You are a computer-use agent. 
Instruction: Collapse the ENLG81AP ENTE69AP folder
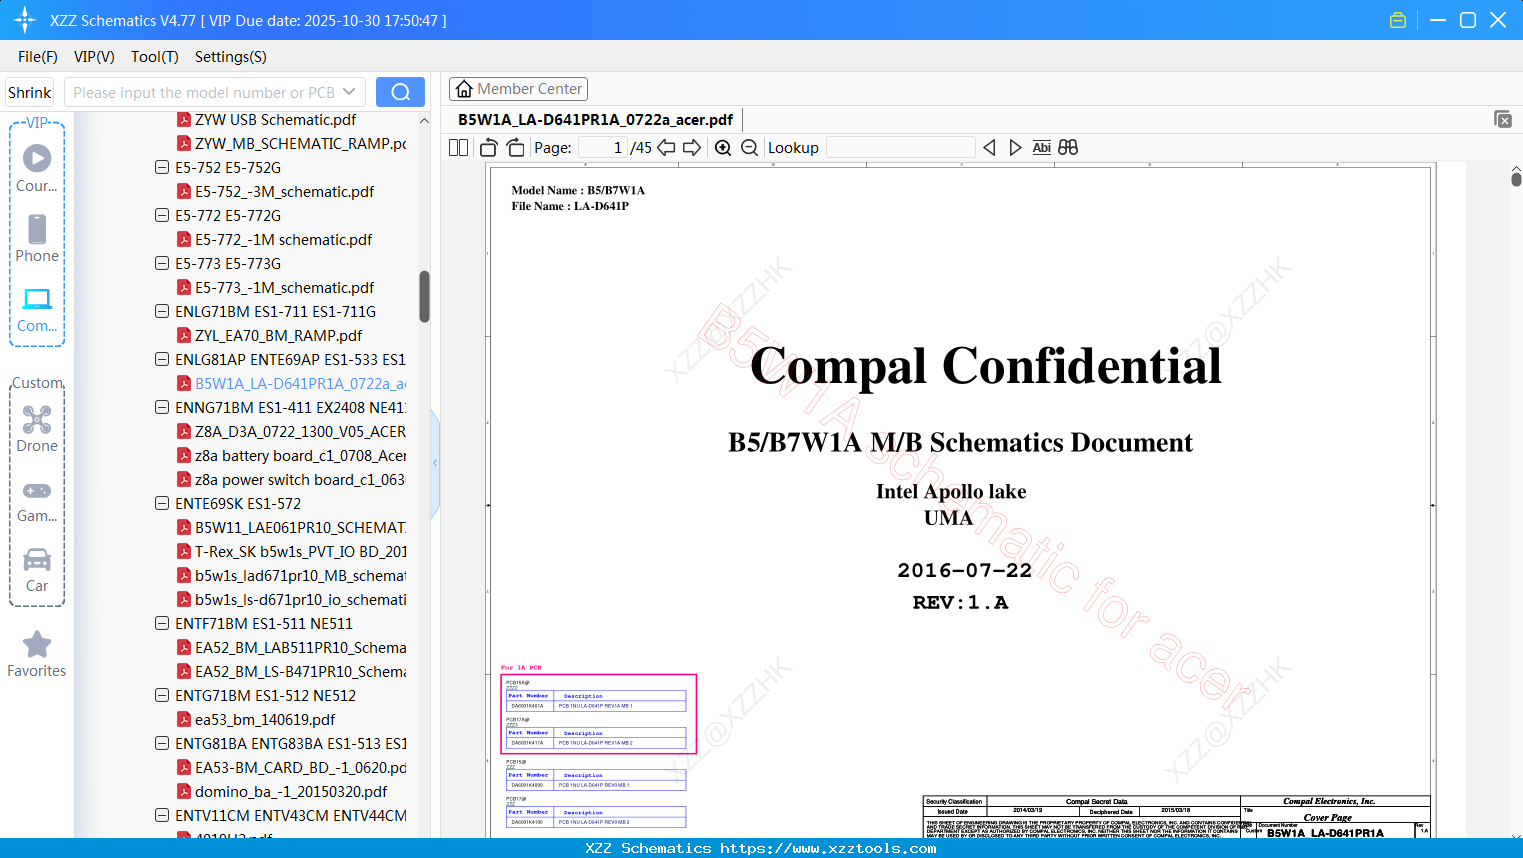(x=161, y=359)
